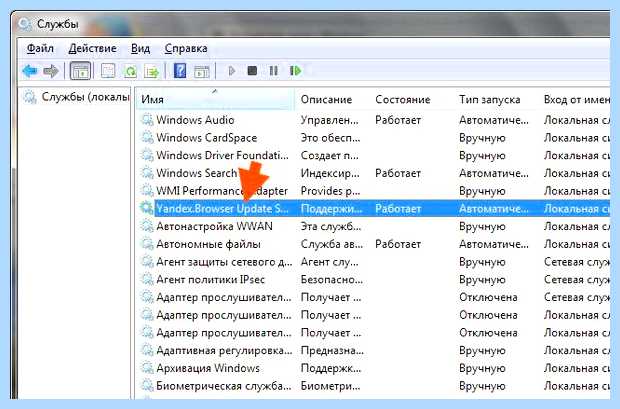This screenshot has height=409, width=620.
Task: Select Агент защиты сетевого доступа service
Action: pyautogui.click(x=224, y=262)
